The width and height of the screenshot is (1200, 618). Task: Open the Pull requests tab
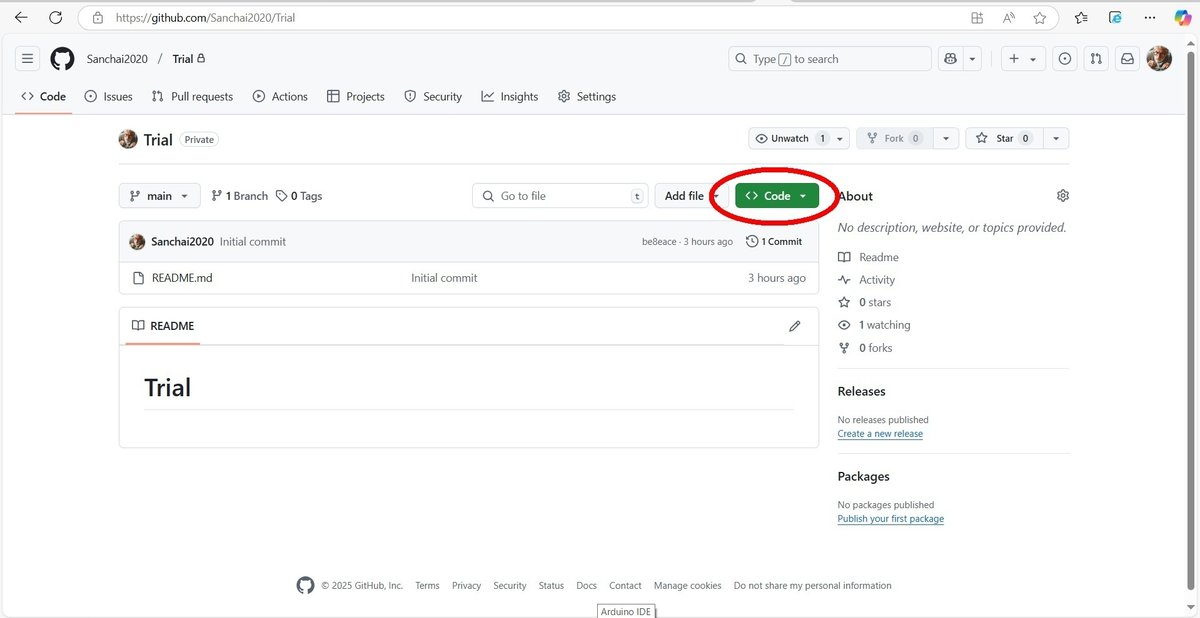point(192,96)
